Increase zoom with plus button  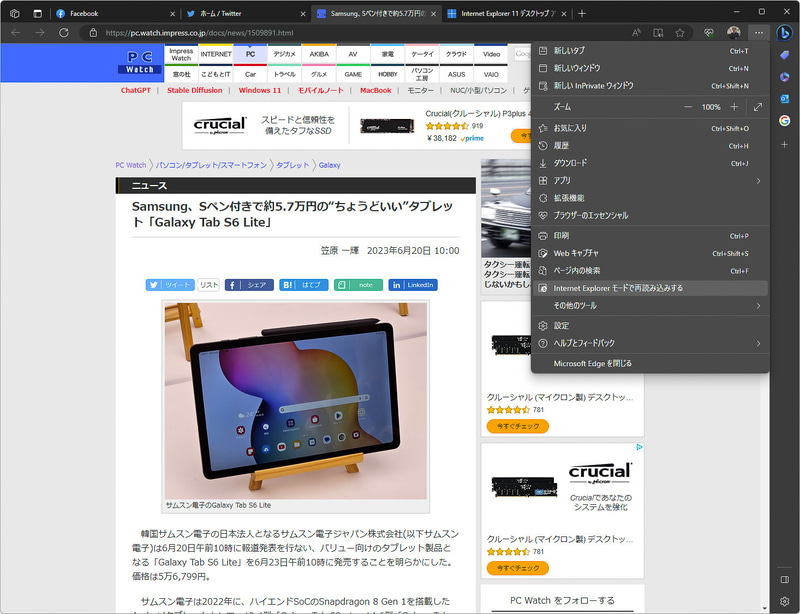[x=734, y=107]
